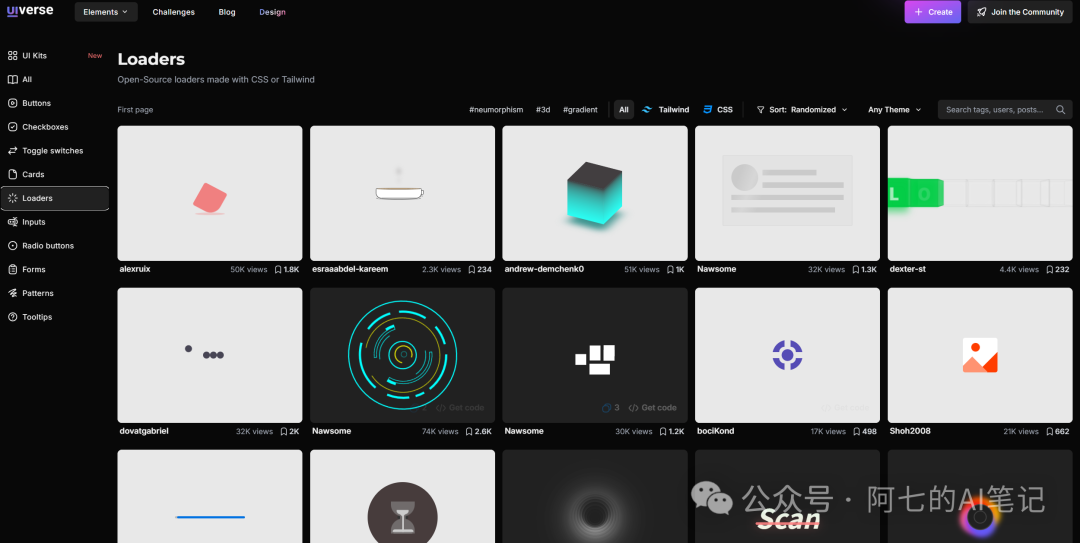Viewport: 1080px width, 543px height.
Task: Click bookmark icon on alexruix post
Action: click(x=278, y=269)
